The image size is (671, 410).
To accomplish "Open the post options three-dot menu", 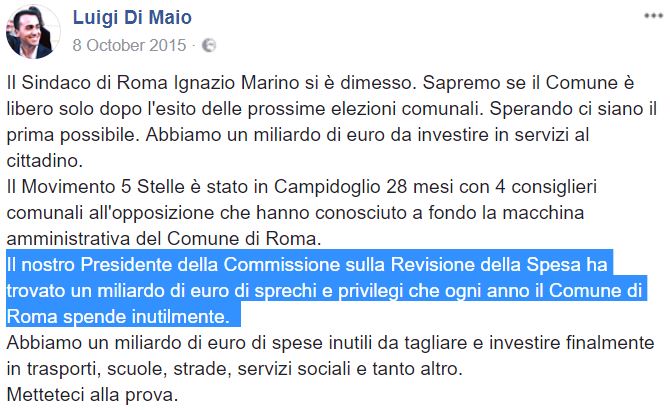I will (653, 16).
